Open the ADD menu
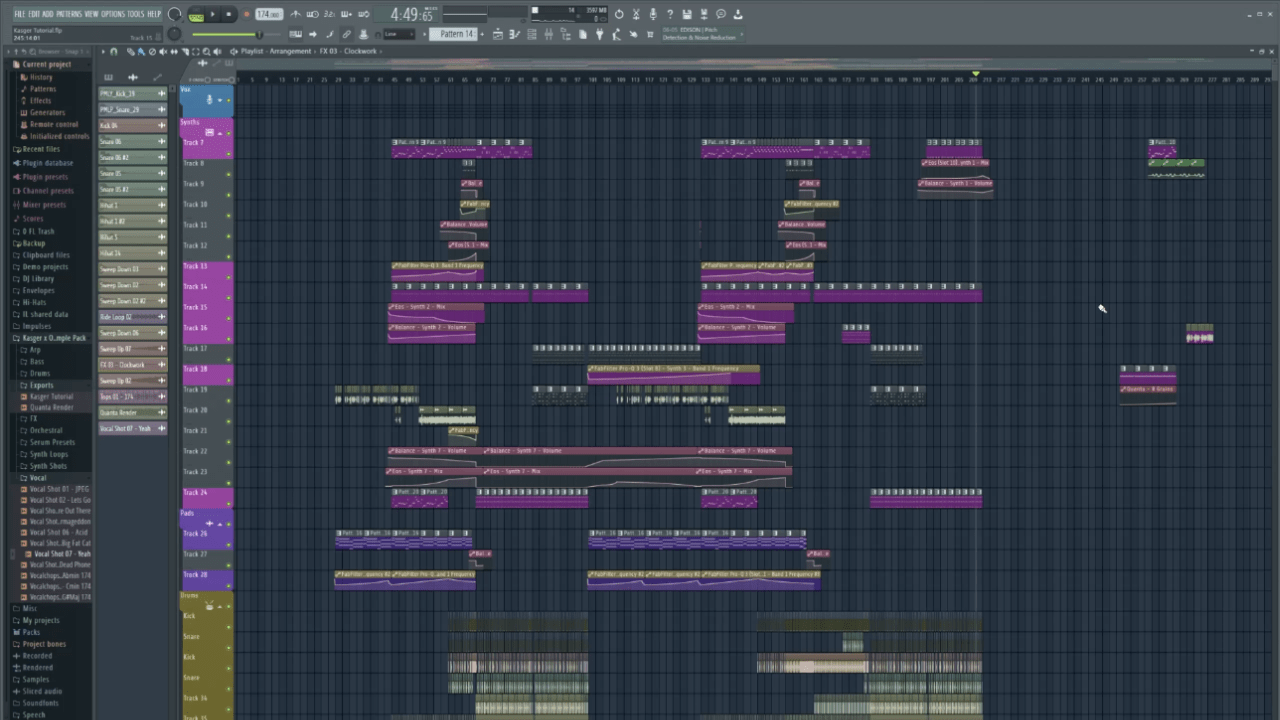Image resolution: width=1280 pixels, height=720 pixels. pyautogui.click(x=48, y=14)
